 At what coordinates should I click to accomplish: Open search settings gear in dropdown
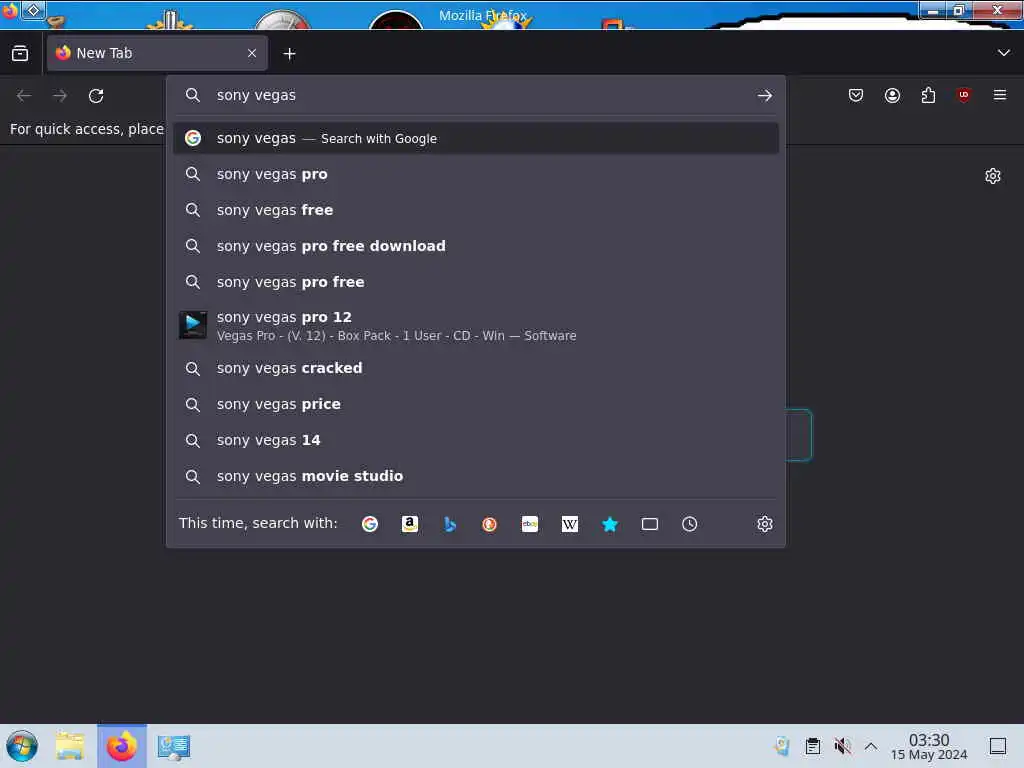[765, 524]
